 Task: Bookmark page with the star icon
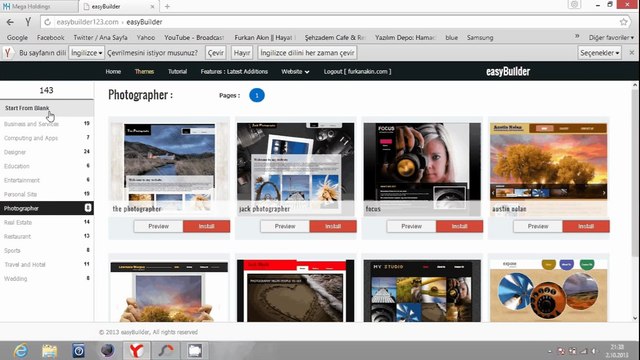(623, 22)
